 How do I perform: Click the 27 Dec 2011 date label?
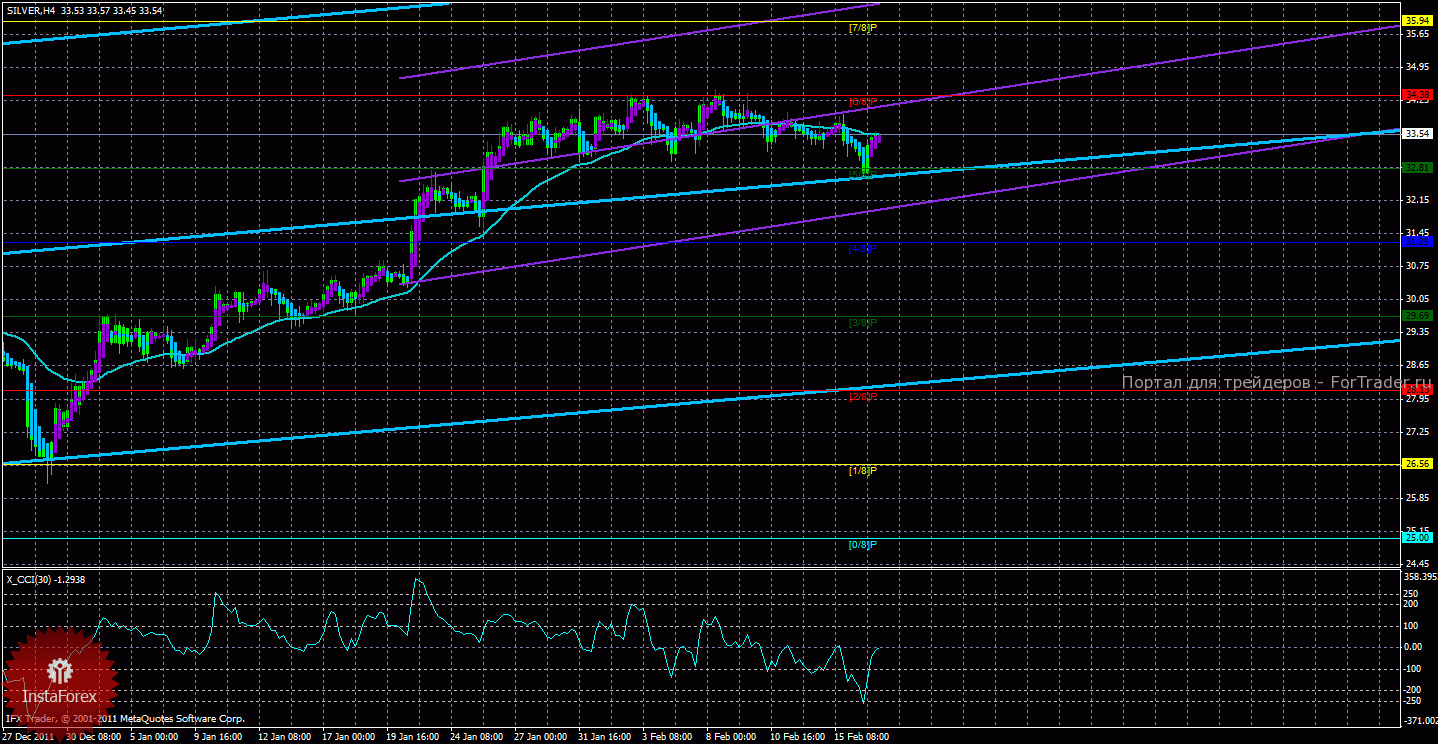click(x=28, y=737)
